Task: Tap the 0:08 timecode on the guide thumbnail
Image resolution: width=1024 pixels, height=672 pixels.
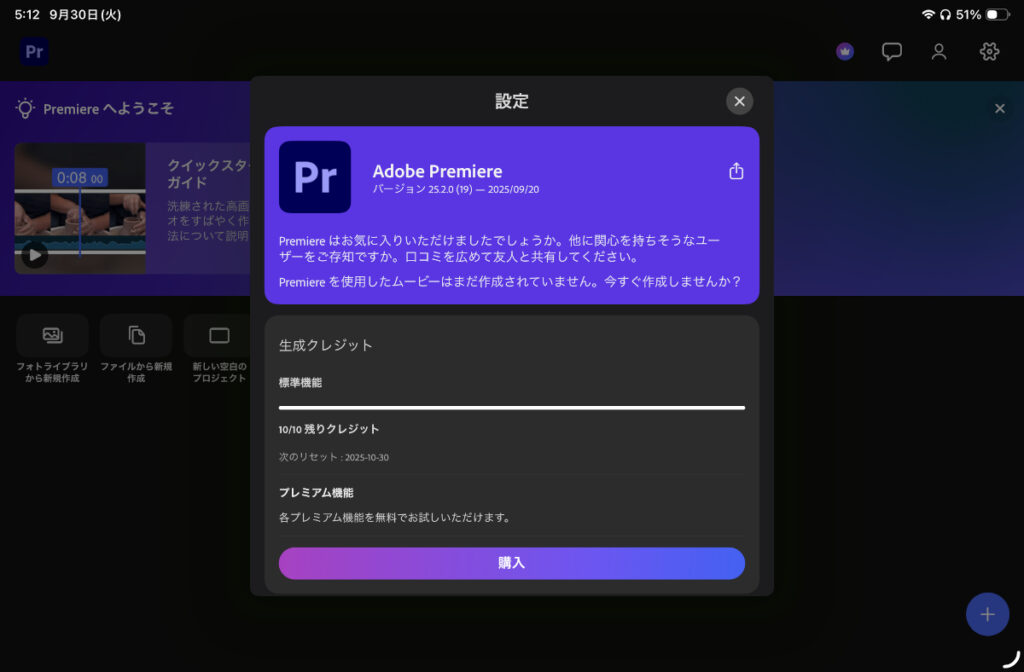Action: [x=80, y=178]
